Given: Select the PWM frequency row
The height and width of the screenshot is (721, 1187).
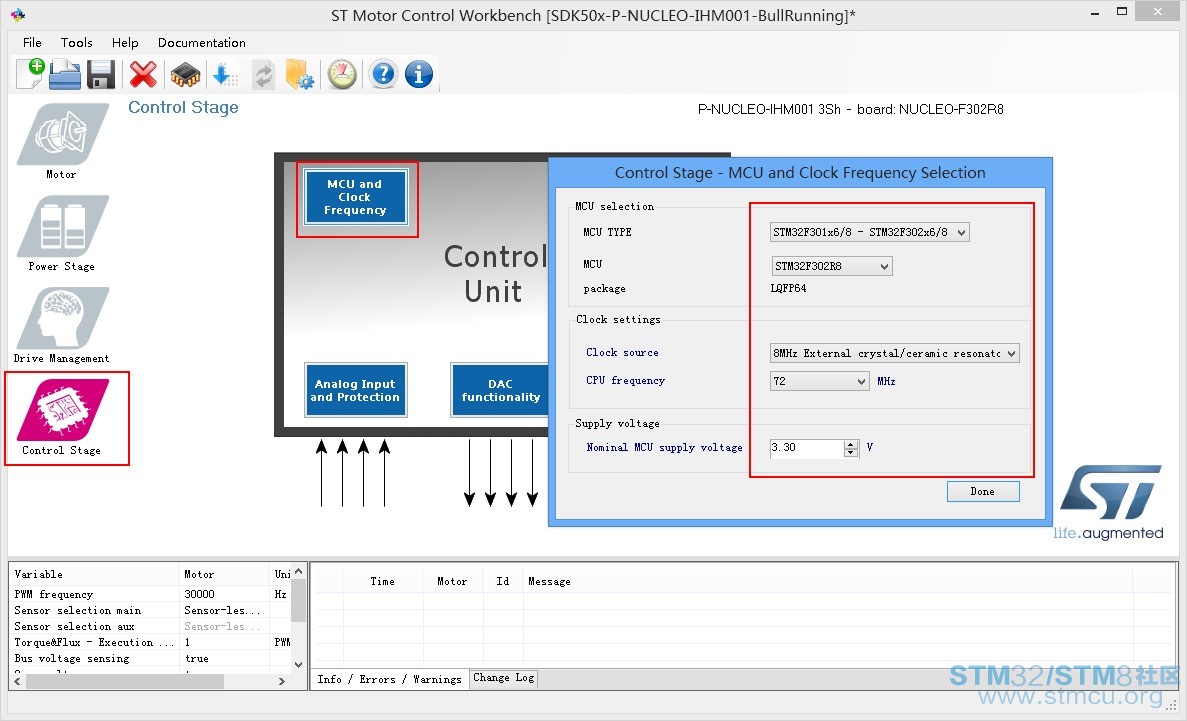Looking at the screenshot, I should coord(150,595).
